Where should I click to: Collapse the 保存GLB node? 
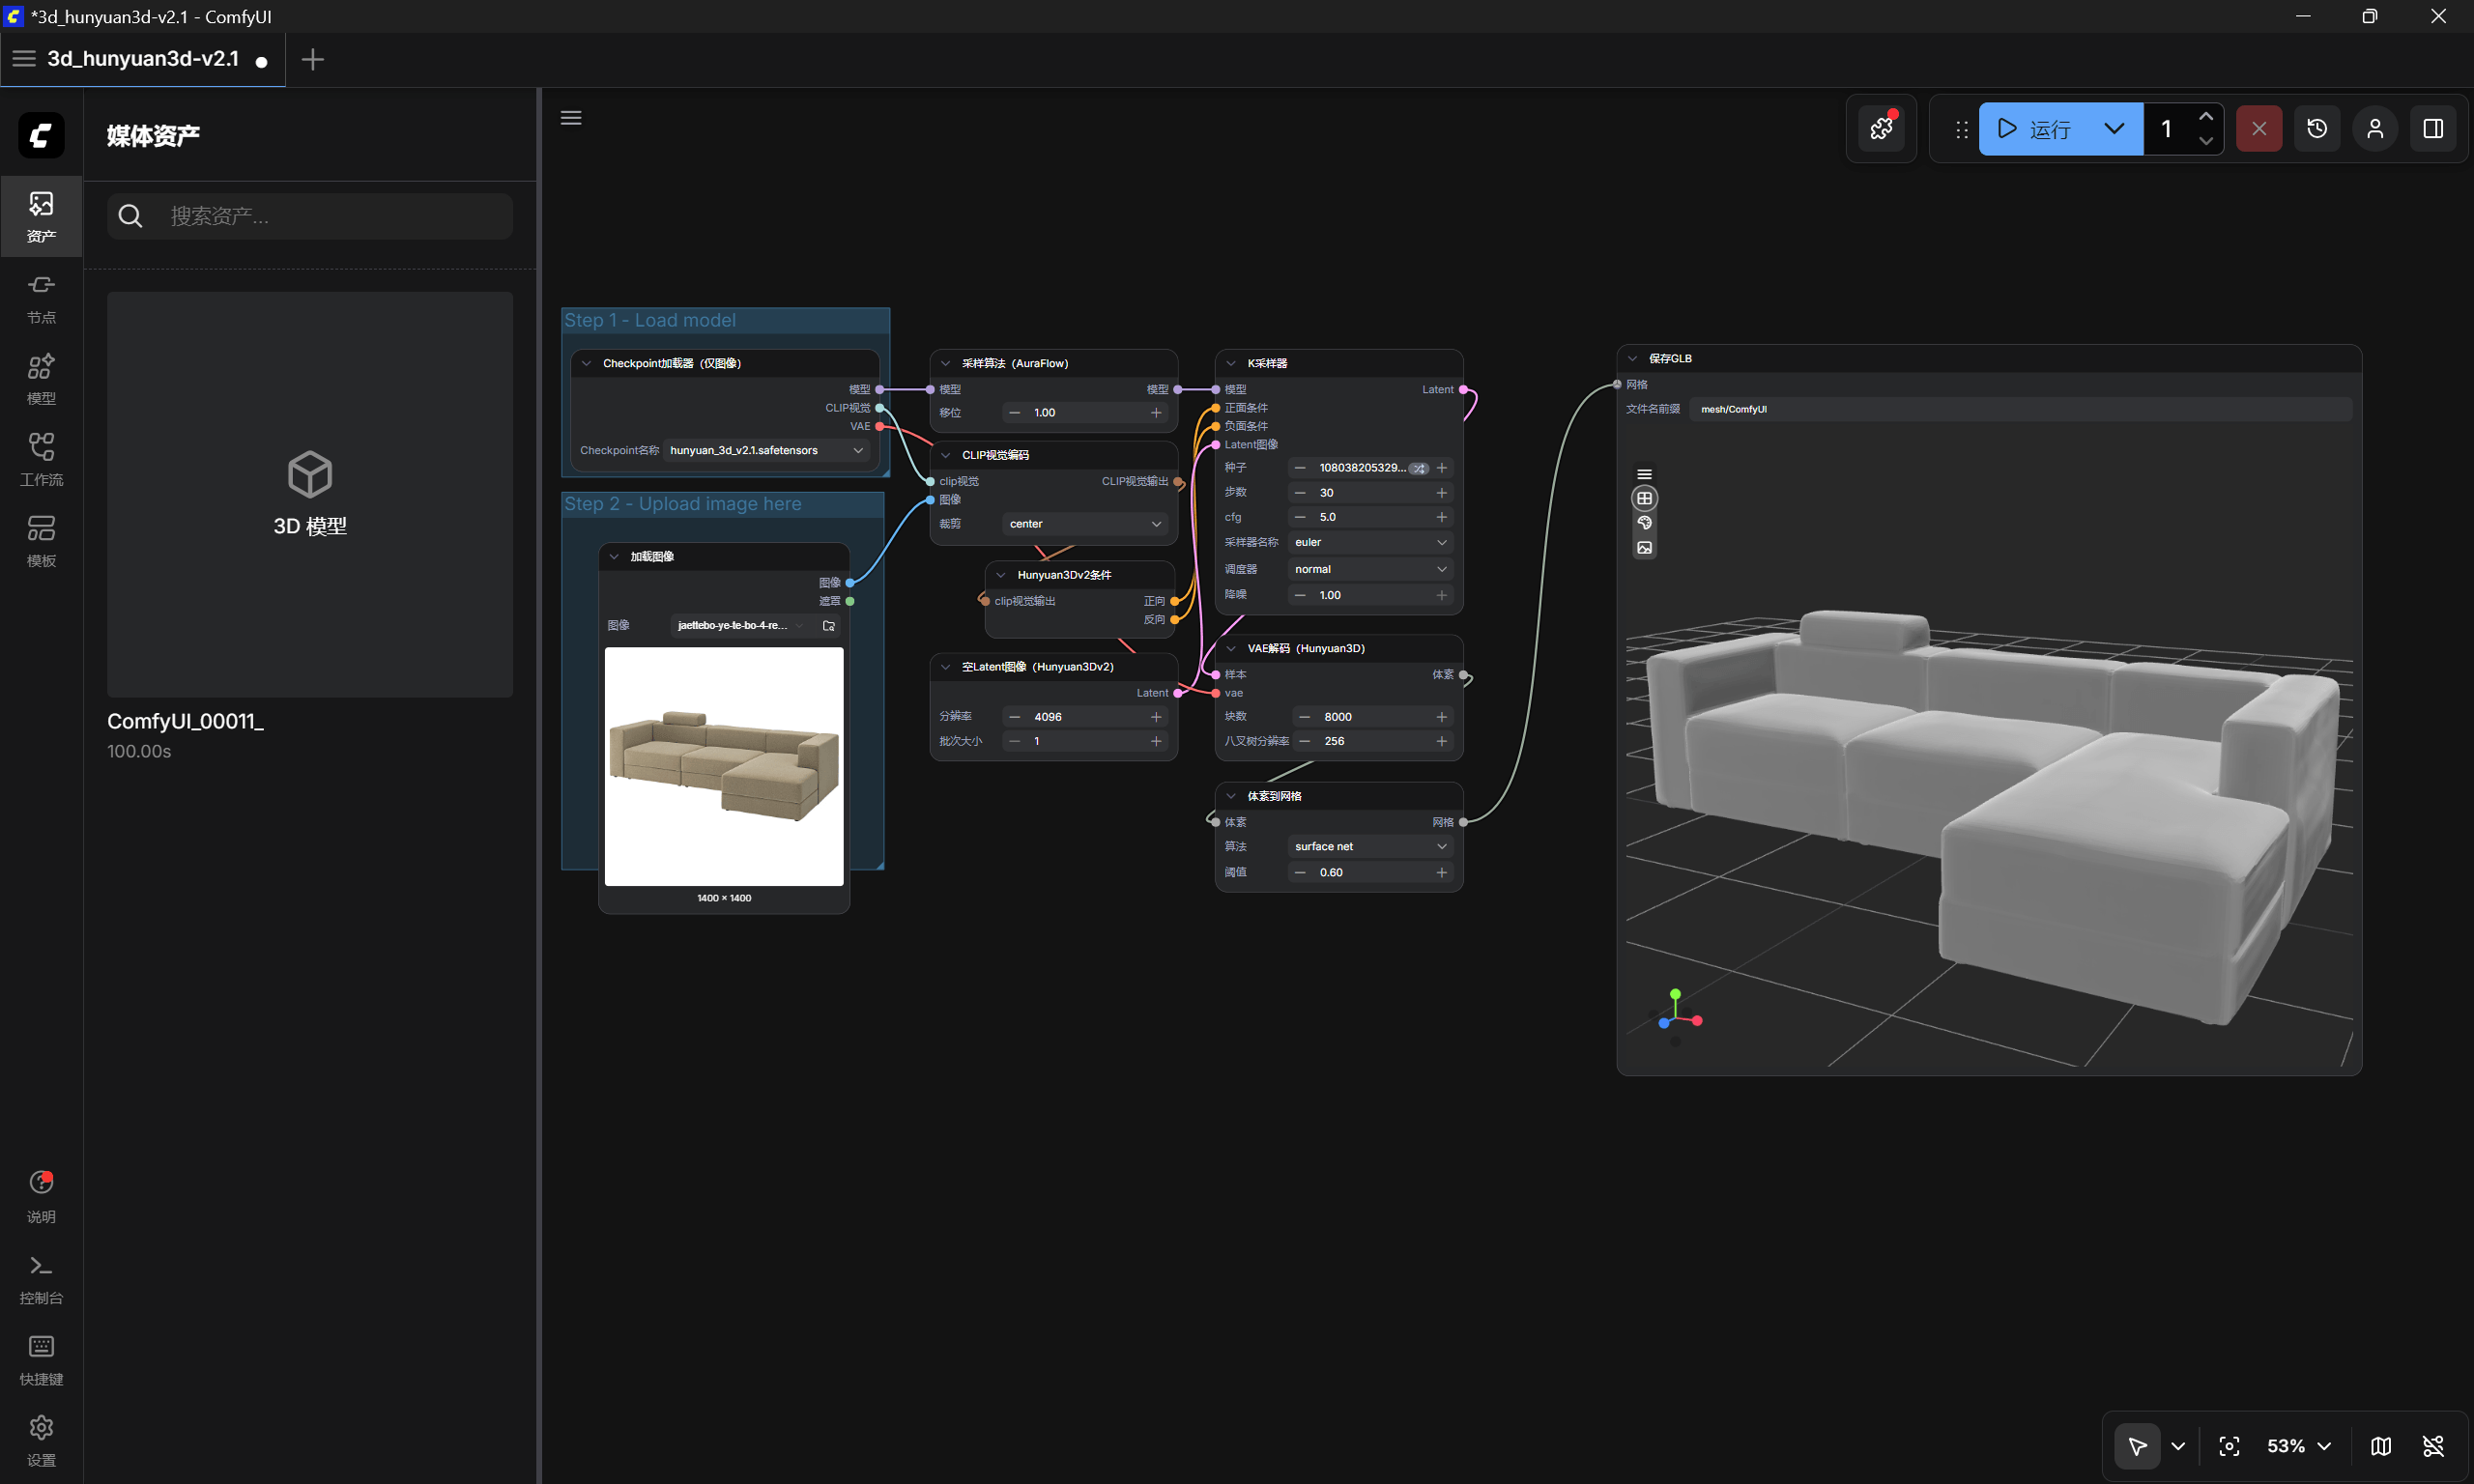pos(1632,359)
